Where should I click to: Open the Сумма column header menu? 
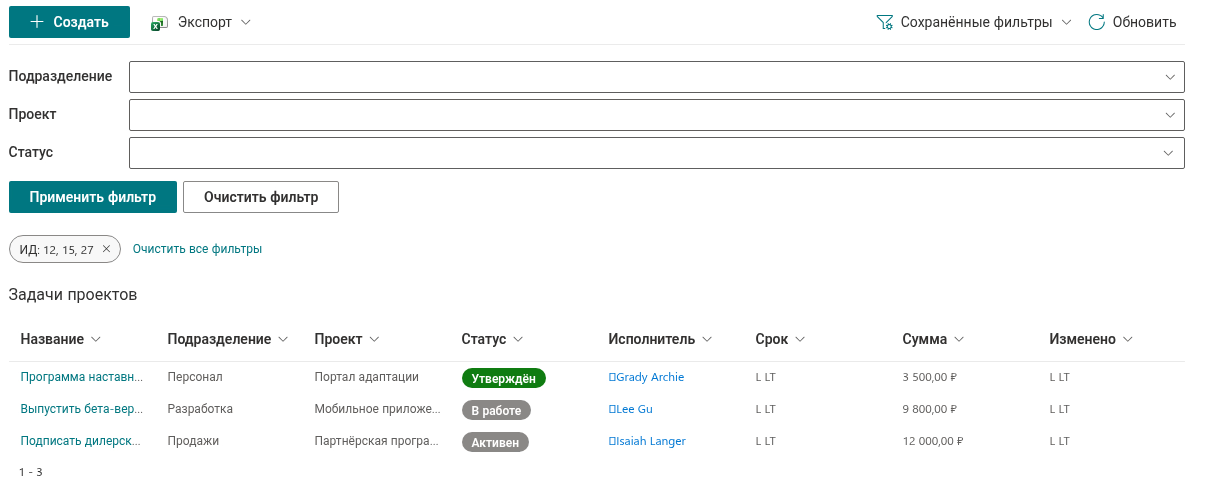pyautogui.click(x=933, y=339)
